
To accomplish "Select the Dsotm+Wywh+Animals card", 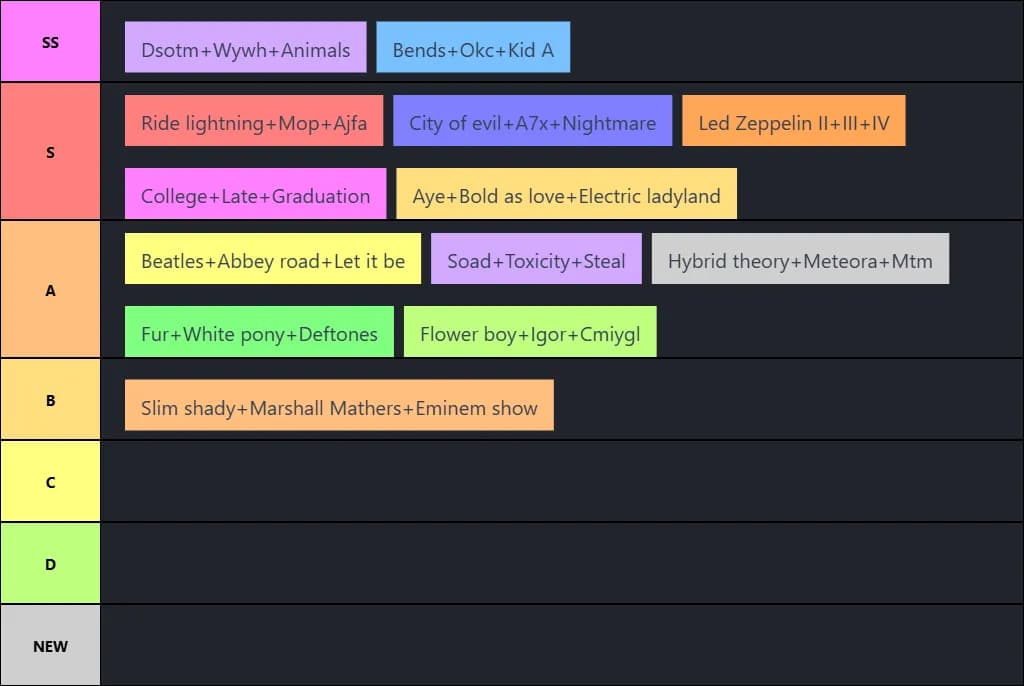I will 245,48.
